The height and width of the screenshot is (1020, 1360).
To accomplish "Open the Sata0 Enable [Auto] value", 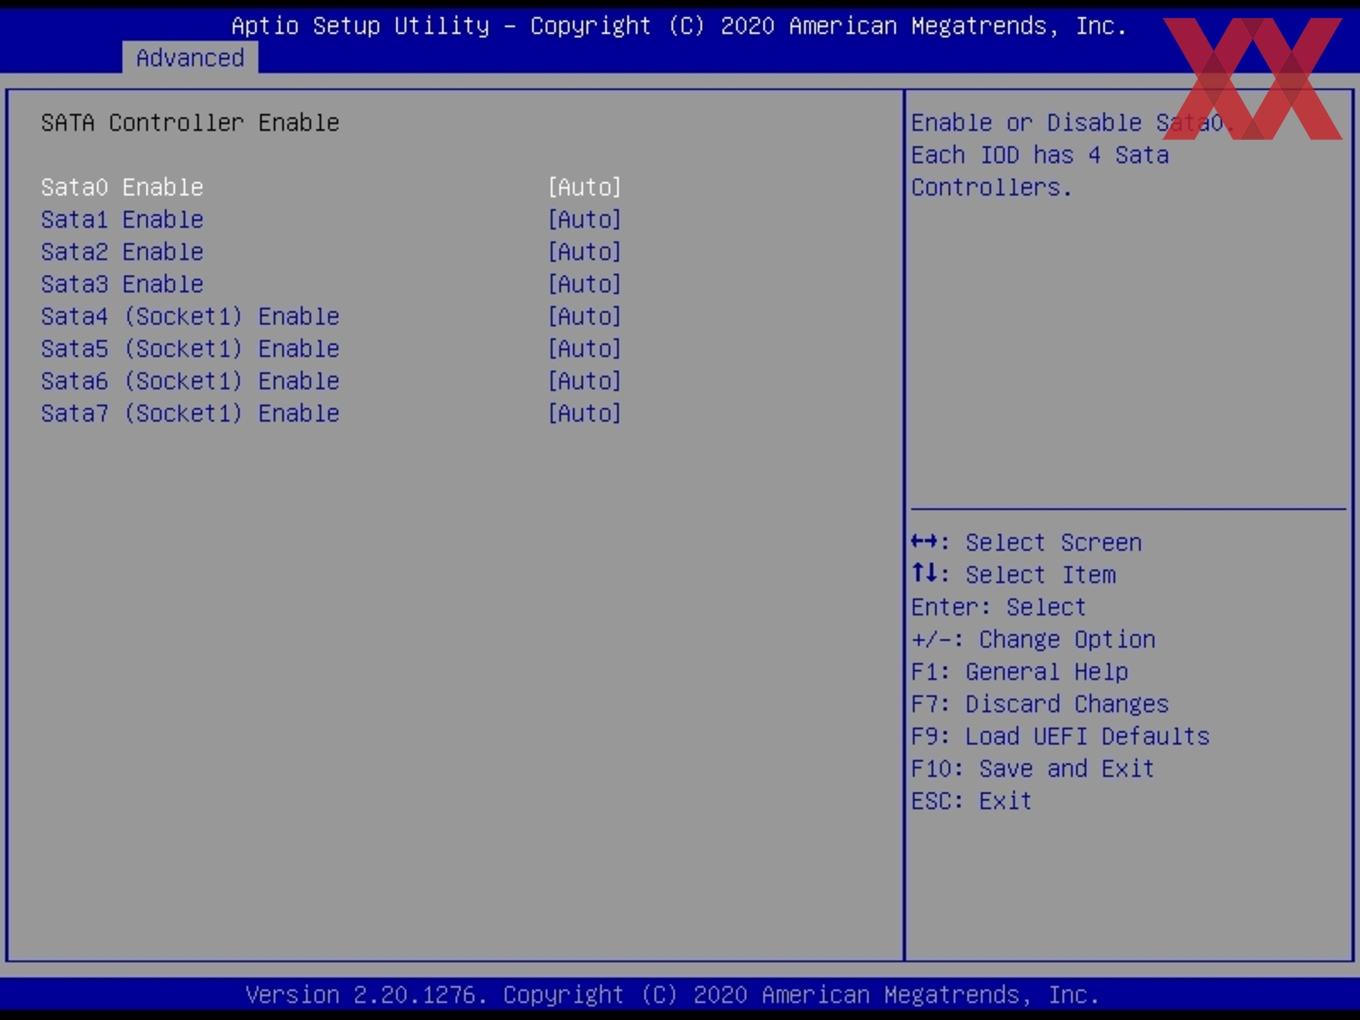I will (x=585, y=187).
